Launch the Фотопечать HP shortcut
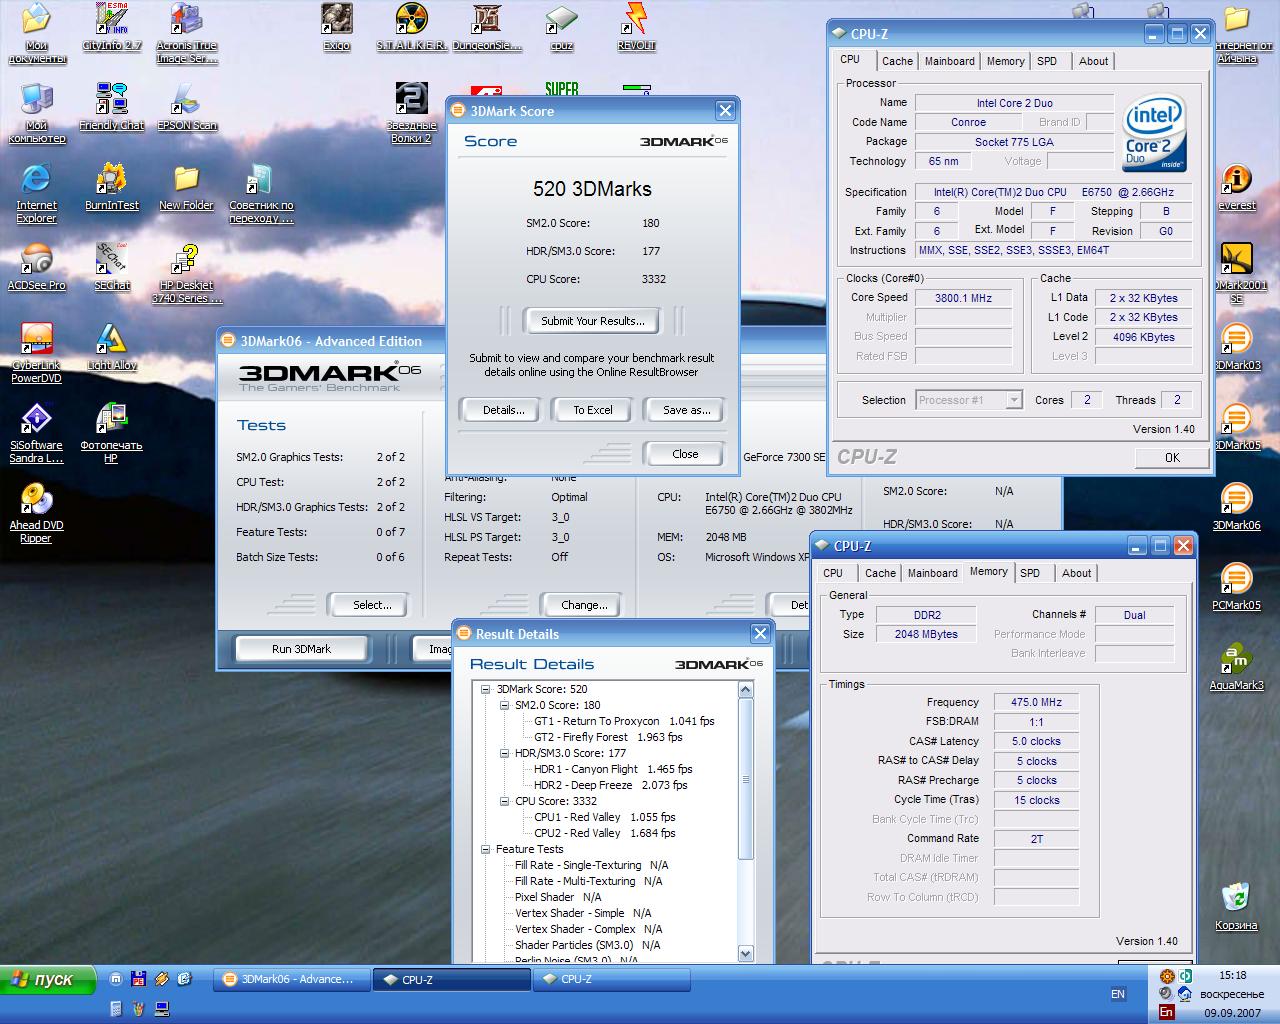This screenshot has width=1280, height=1024. (x=112, y=433)
